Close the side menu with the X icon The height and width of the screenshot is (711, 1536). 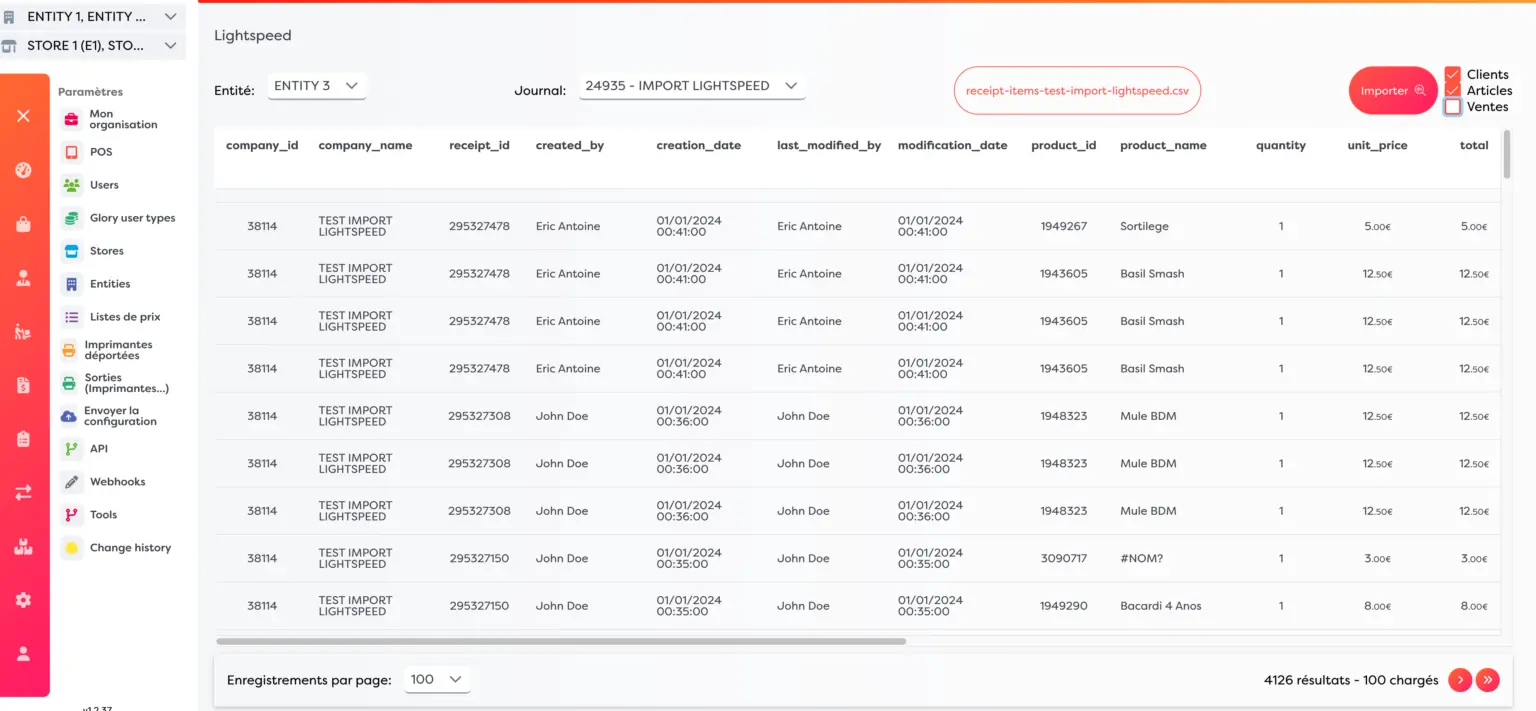pos(23,116)
